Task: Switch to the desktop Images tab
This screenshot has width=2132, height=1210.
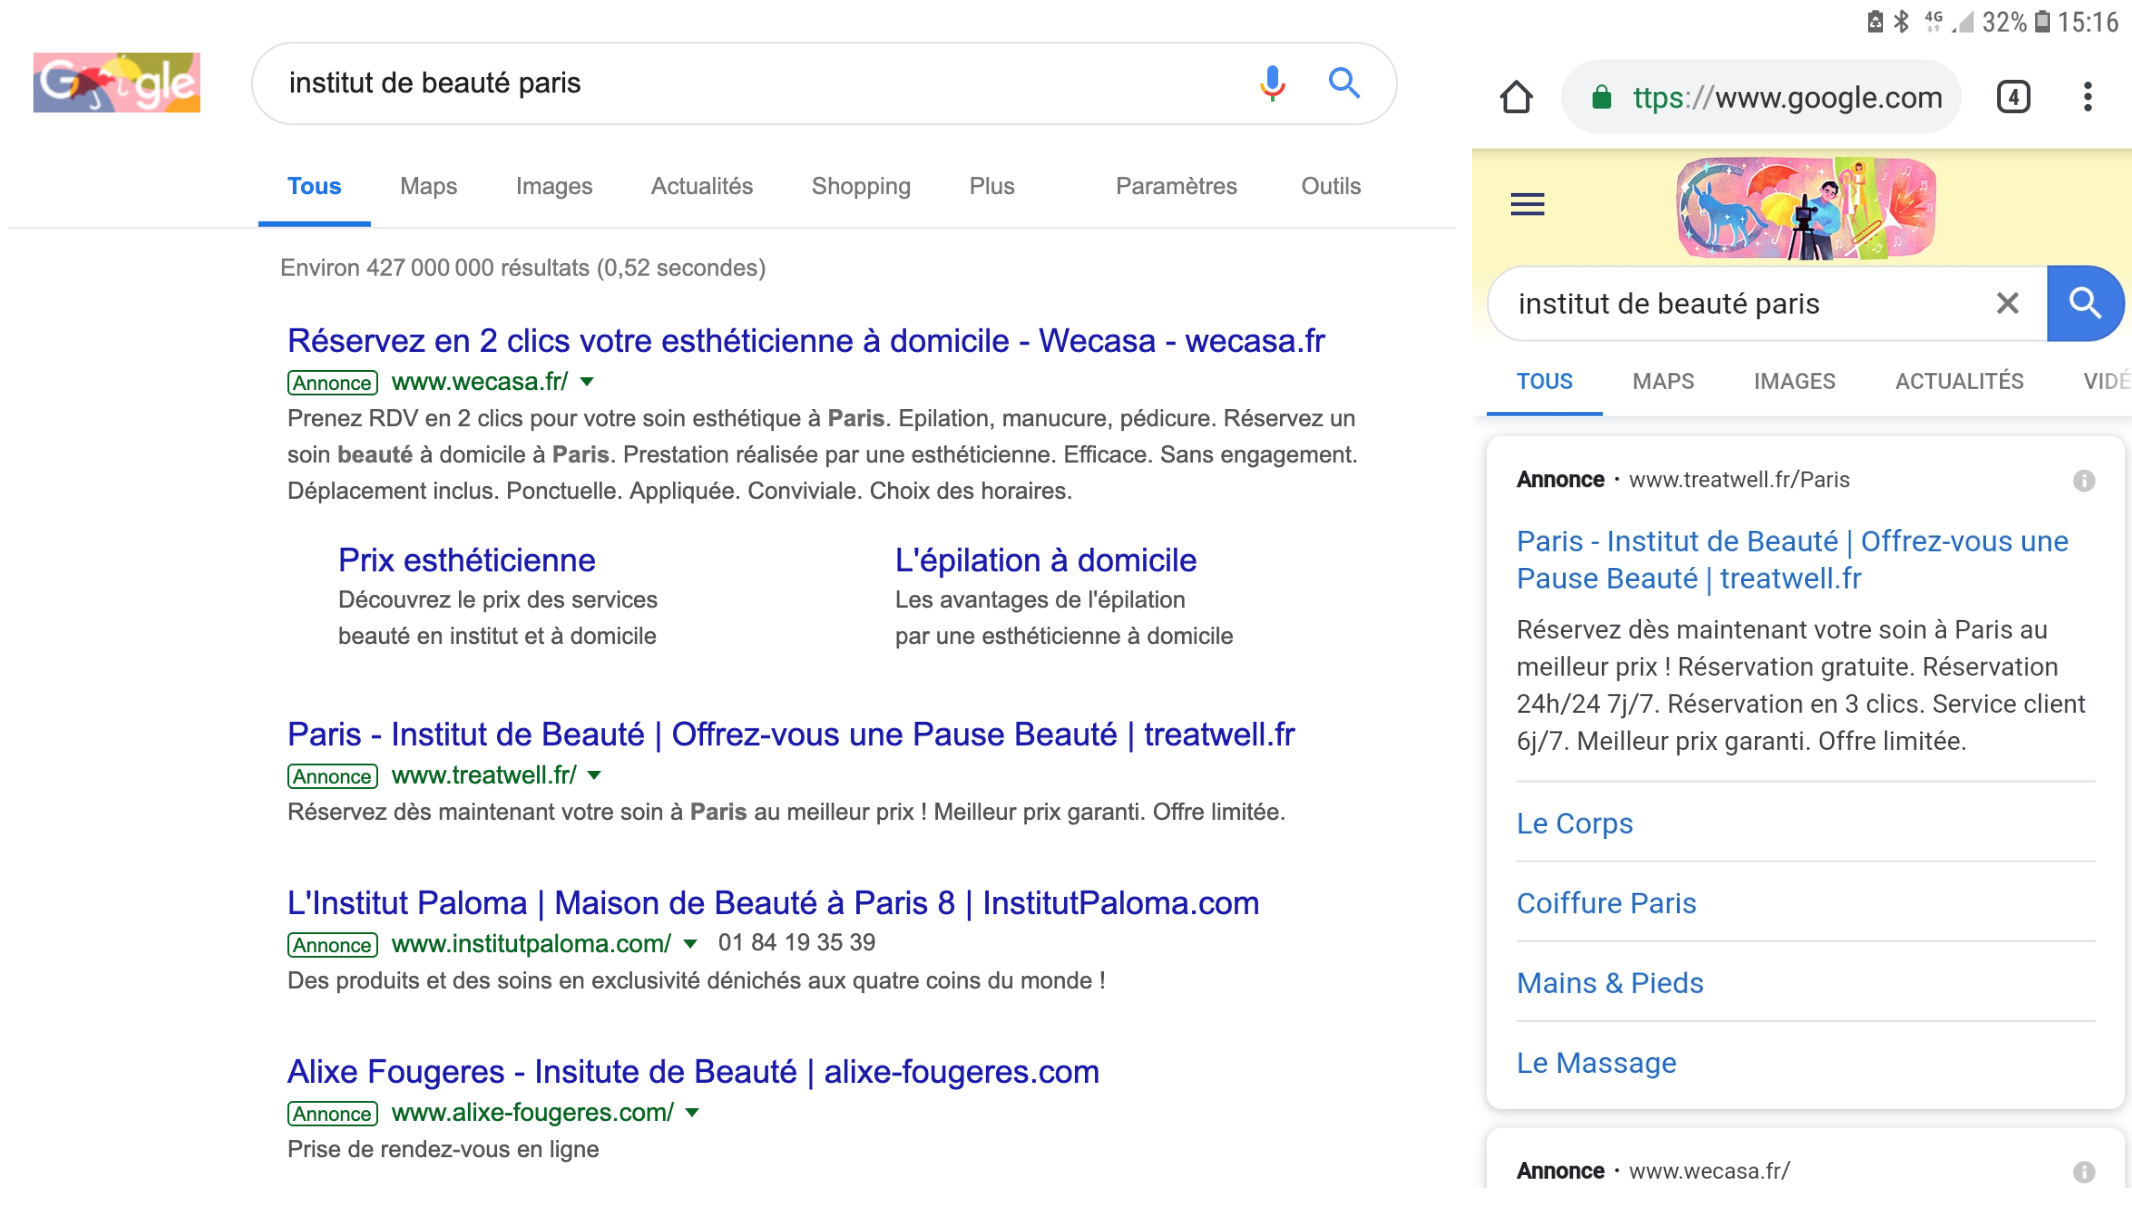Action: 553,186
